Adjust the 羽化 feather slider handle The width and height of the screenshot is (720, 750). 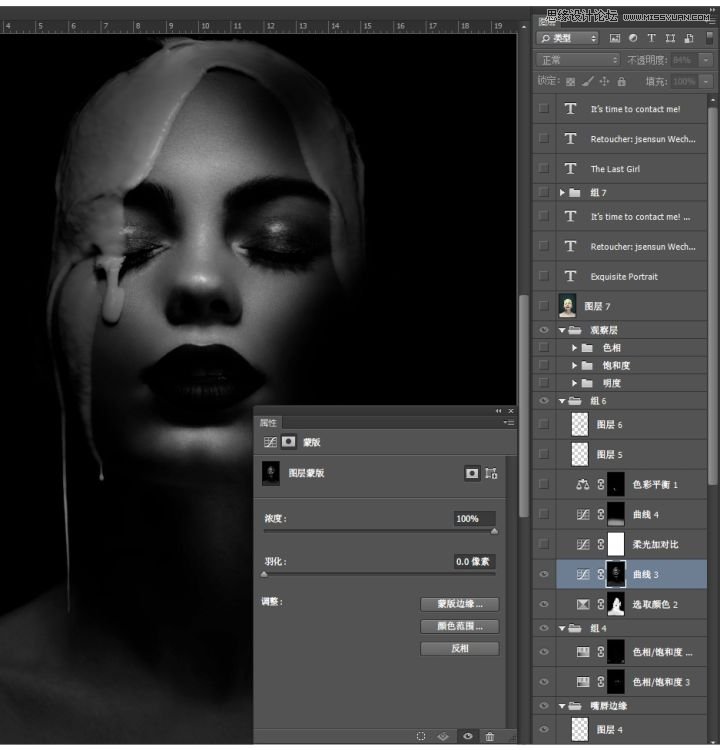264,574
